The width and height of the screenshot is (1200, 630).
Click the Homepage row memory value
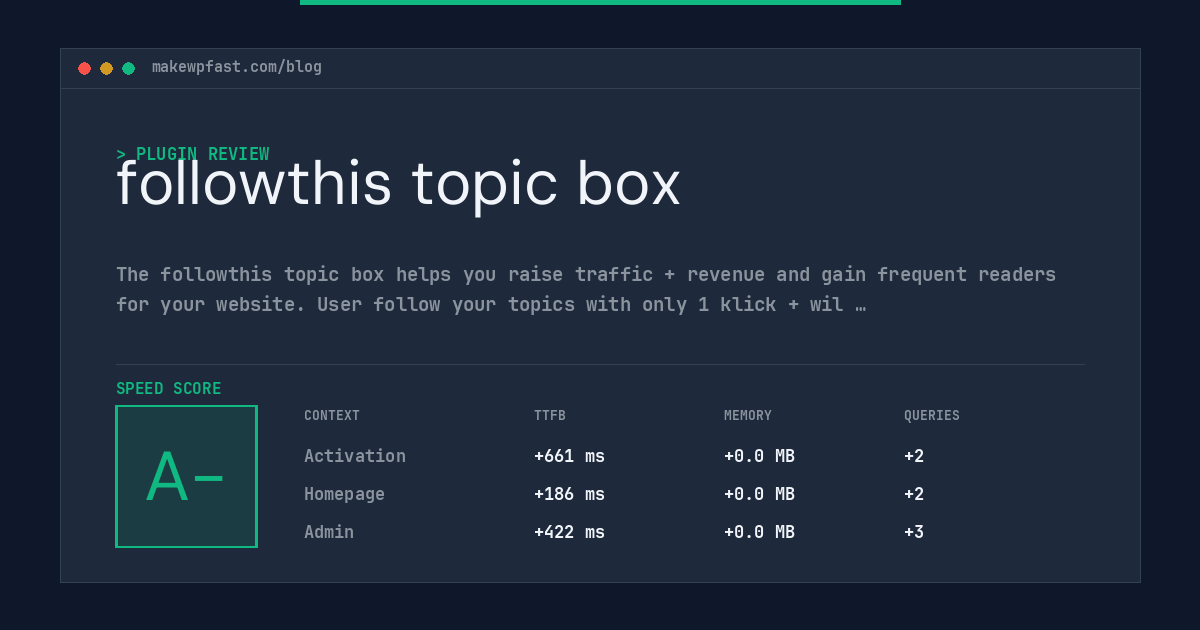[x=759, y=494]
